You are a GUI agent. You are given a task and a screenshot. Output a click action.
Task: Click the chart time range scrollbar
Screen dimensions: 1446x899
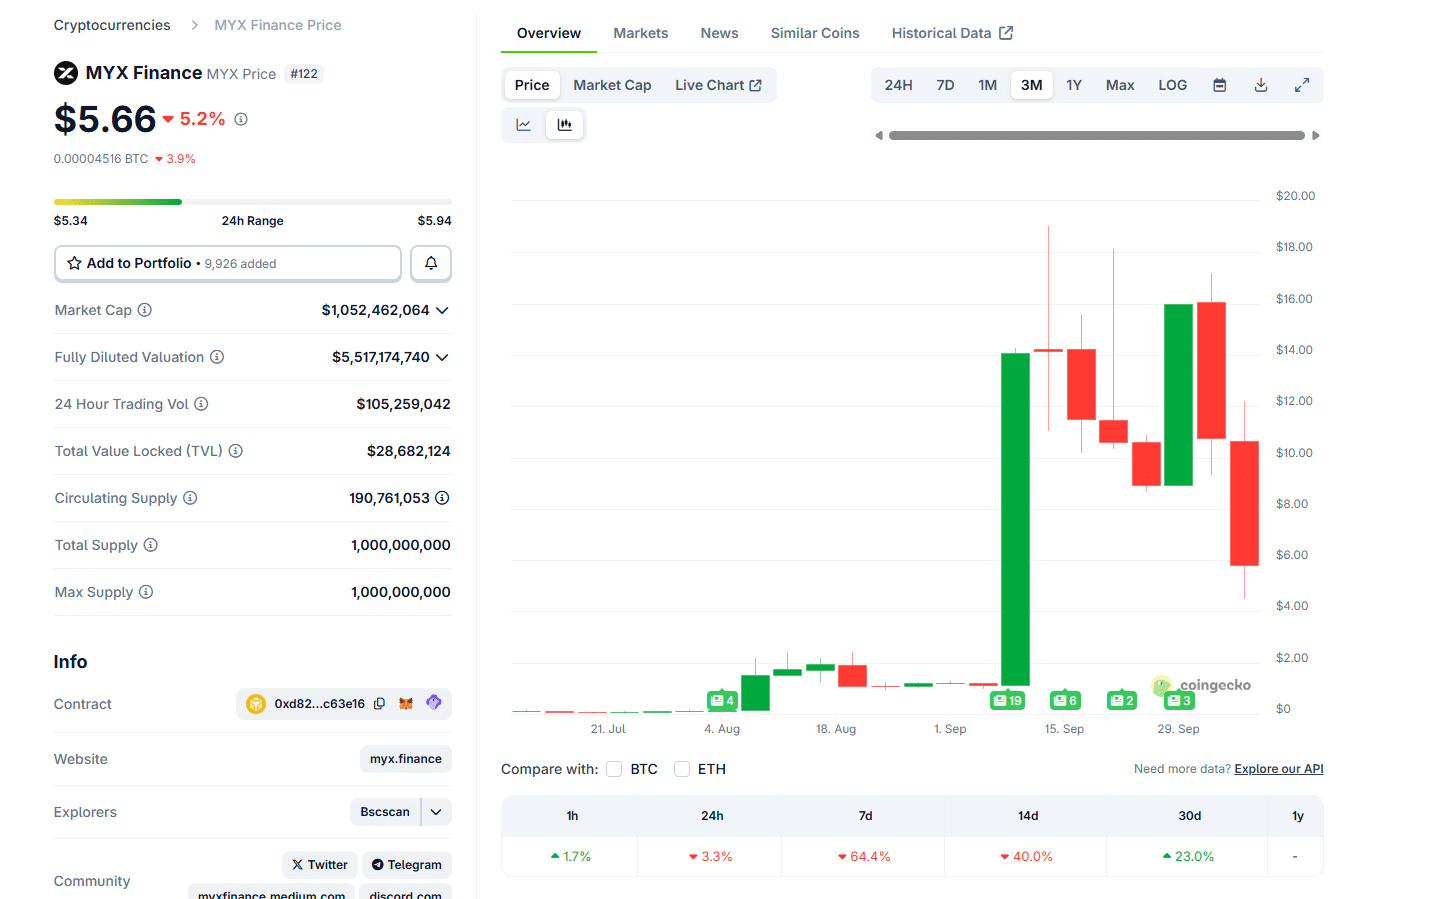tap(1096, 135)
